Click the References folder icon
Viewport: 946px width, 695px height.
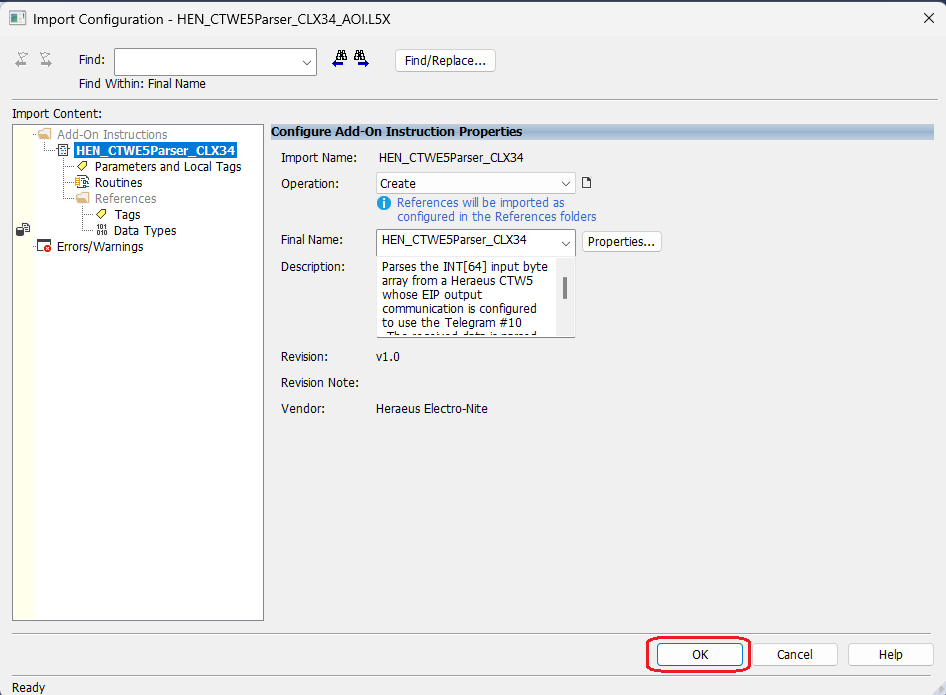(83, 198)
